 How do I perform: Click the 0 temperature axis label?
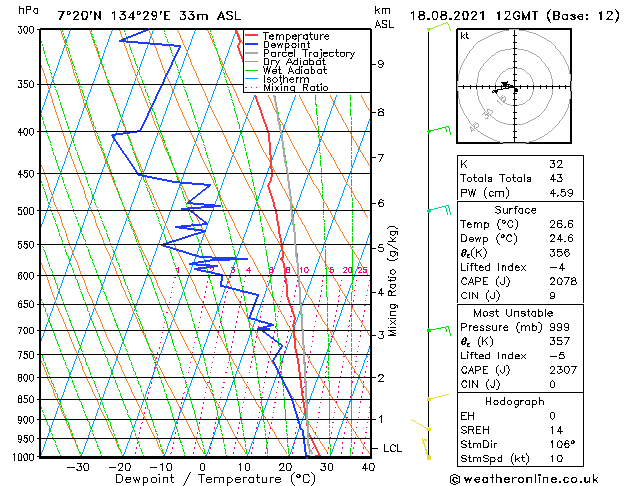(x=203, y=467)
